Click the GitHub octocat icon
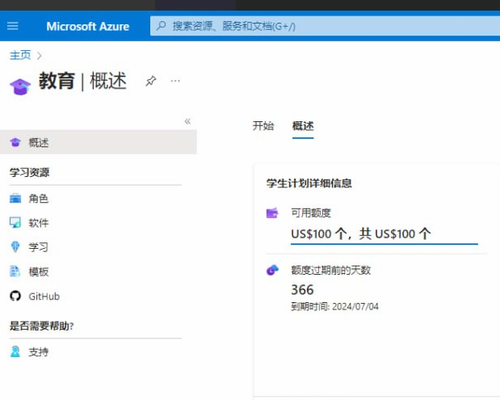500x400 pixels. 15,296
